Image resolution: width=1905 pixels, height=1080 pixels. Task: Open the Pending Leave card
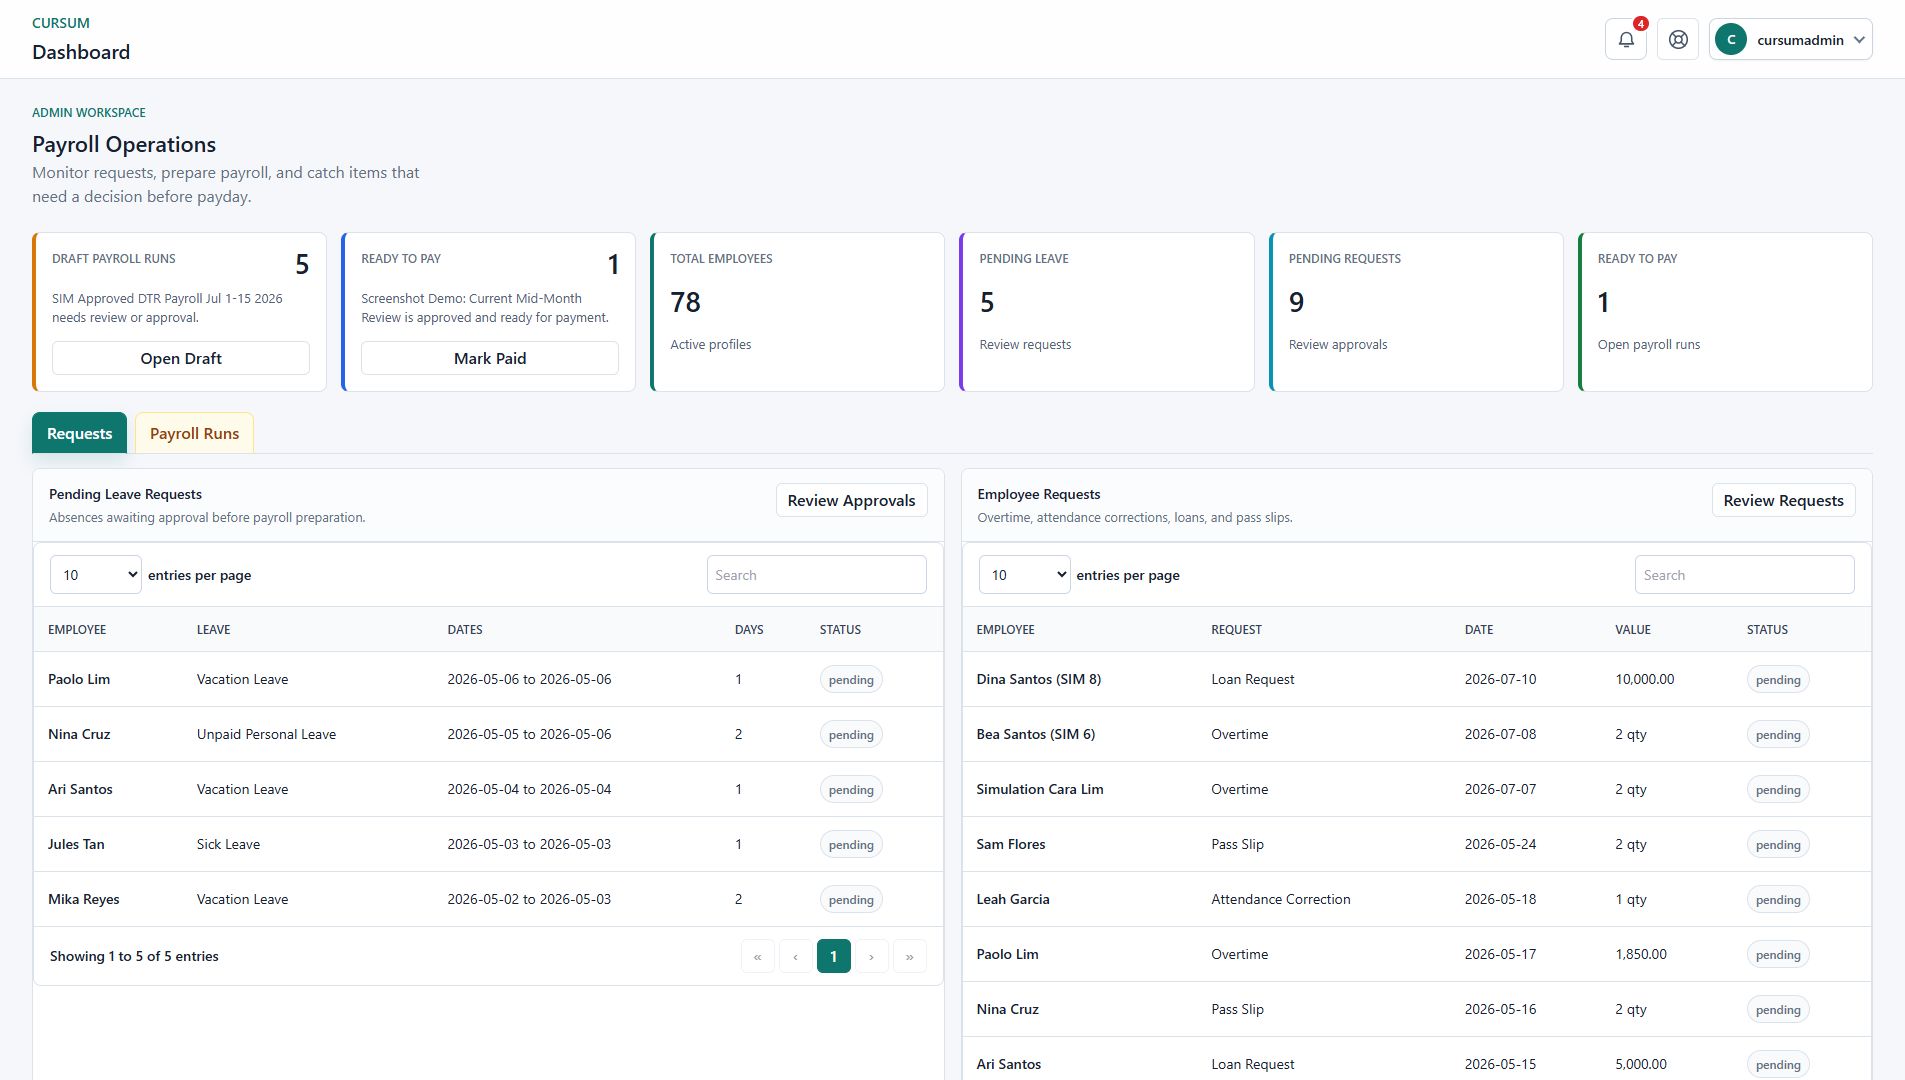(1106, 312)
